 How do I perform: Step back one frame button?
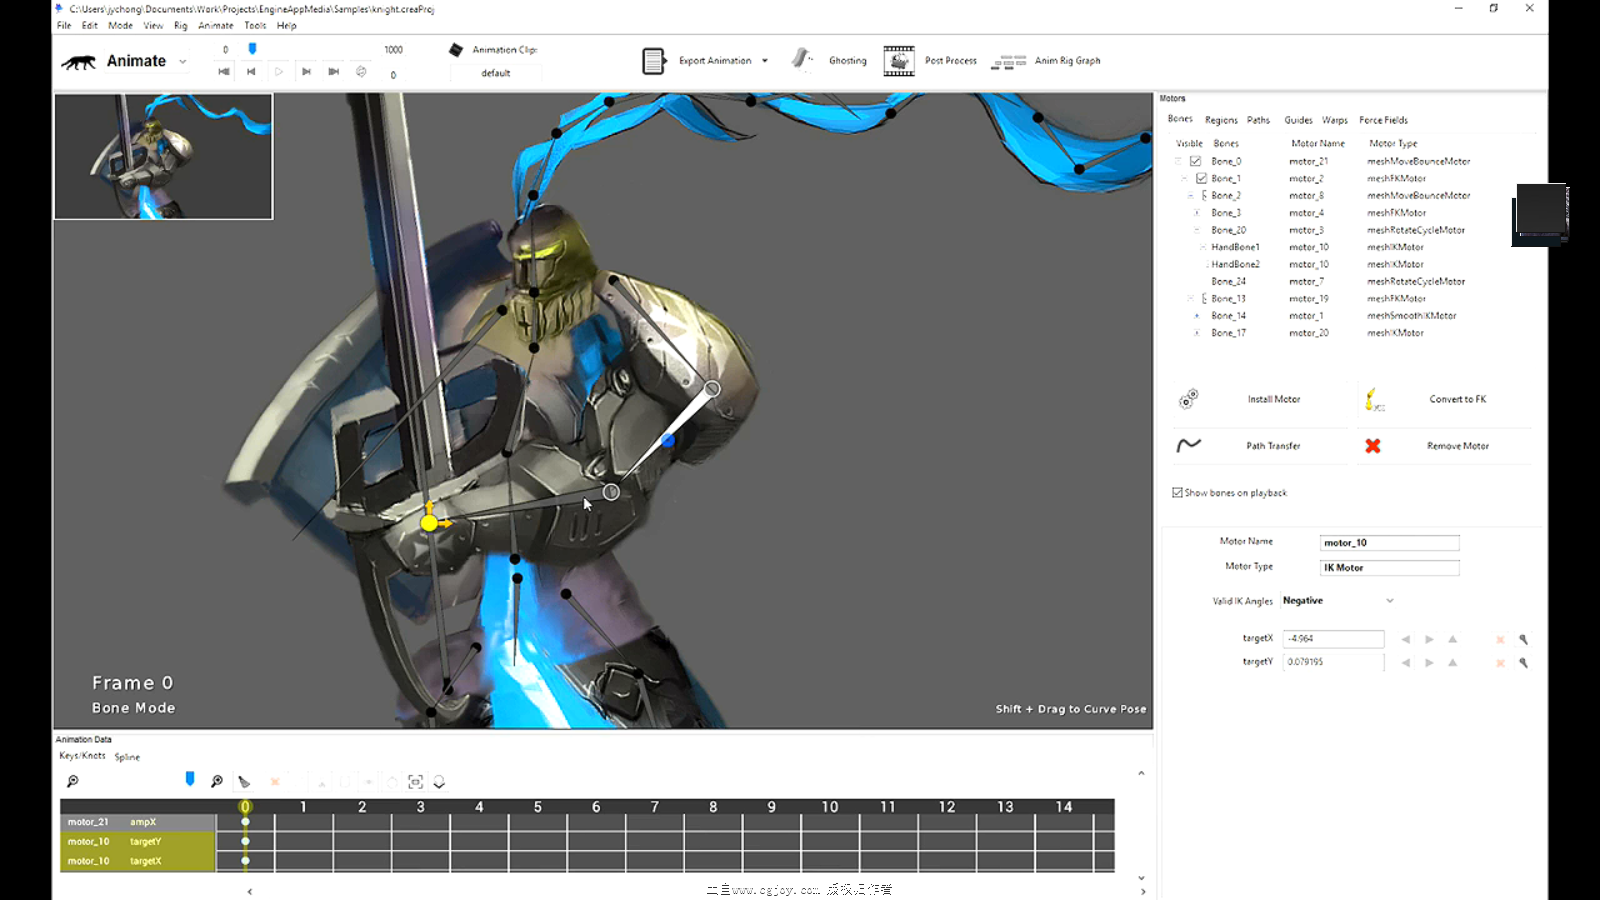(251, 71)
